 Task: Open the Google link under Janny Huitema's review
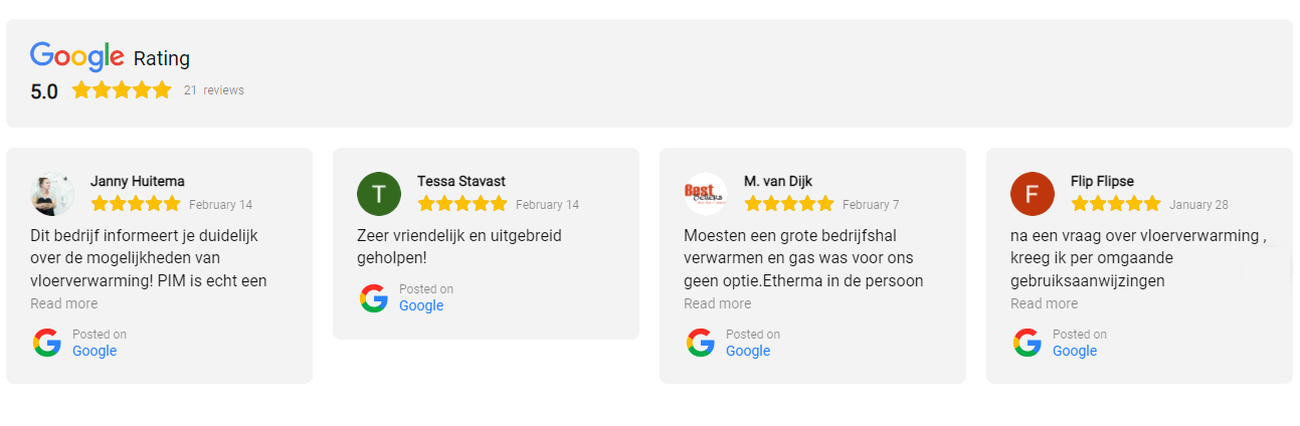point(95,351)
